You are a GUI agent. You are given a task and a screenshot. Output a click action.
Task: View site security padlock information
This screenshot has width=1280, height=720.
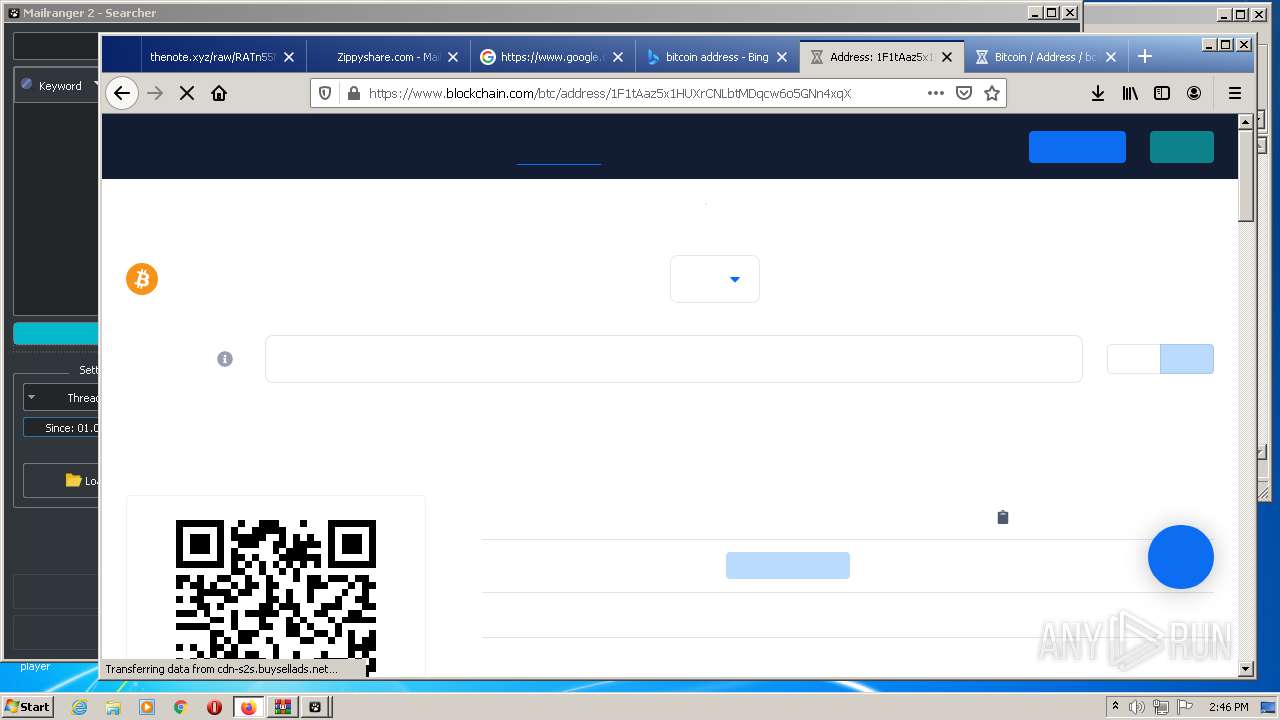pos(352,93)
